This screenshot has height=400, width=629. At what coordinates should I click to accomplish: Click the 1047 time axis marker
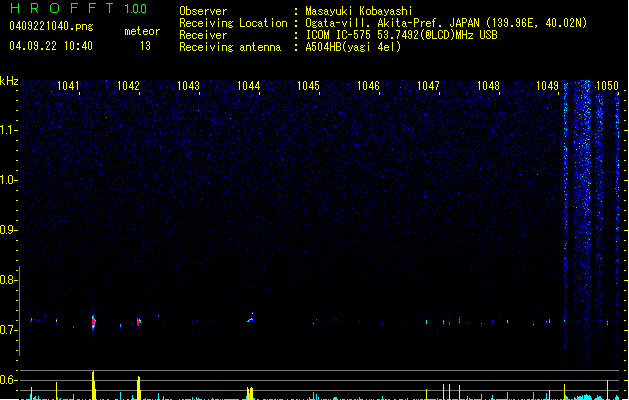pos(428,86)
